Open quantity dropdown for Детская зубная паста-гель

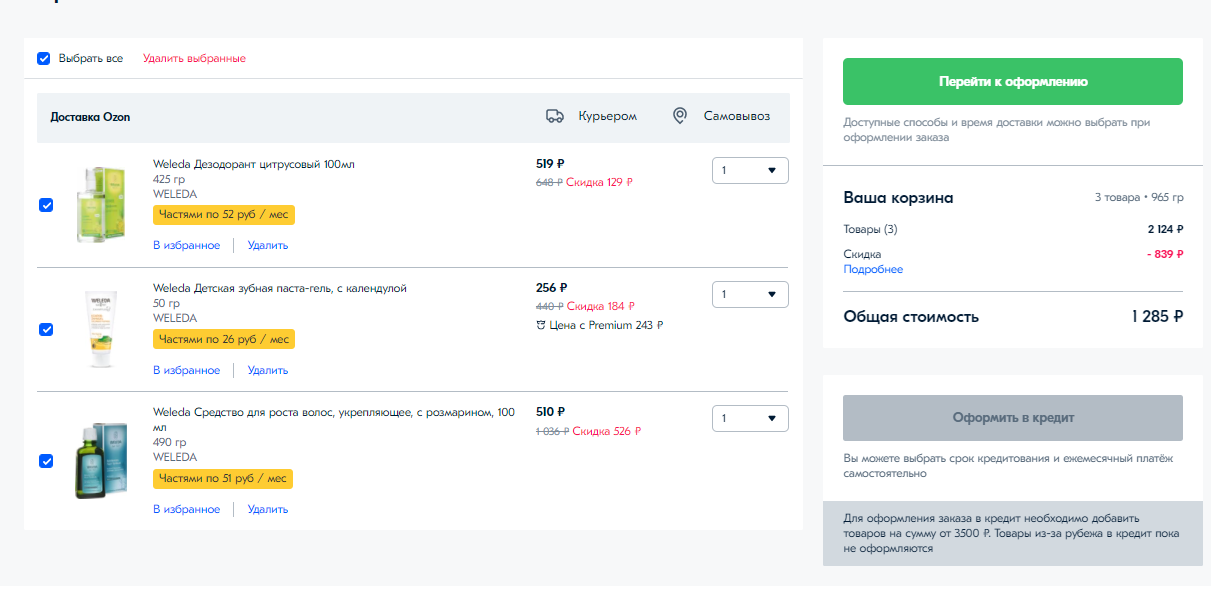click(x=750, y=294)
